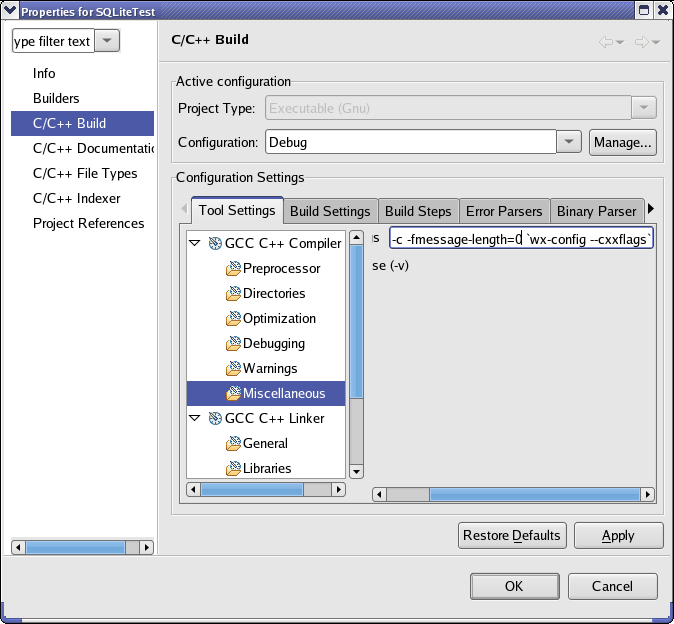Show previous tabs with left tab arrow
The image size is (674, 624).
(184, 209)
